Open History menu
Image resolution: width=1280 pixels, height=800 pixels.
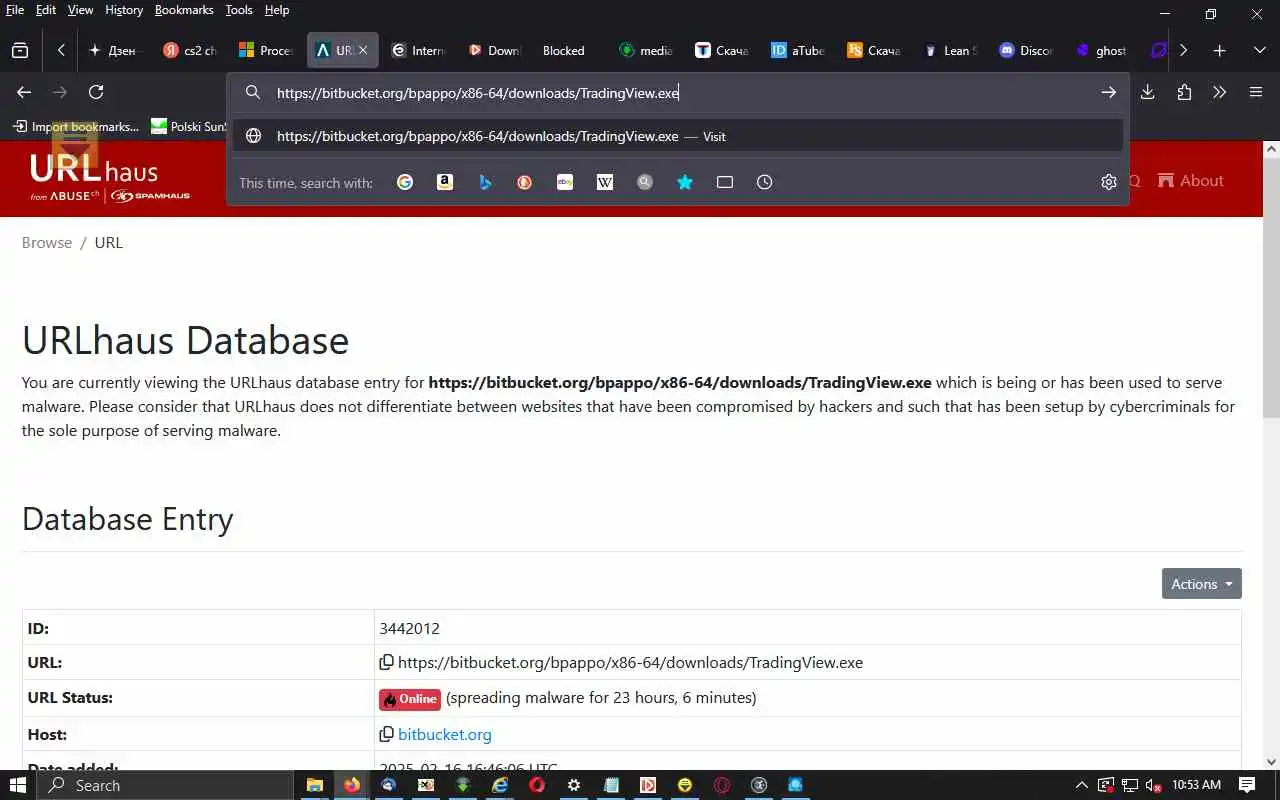tap(124, 10)
